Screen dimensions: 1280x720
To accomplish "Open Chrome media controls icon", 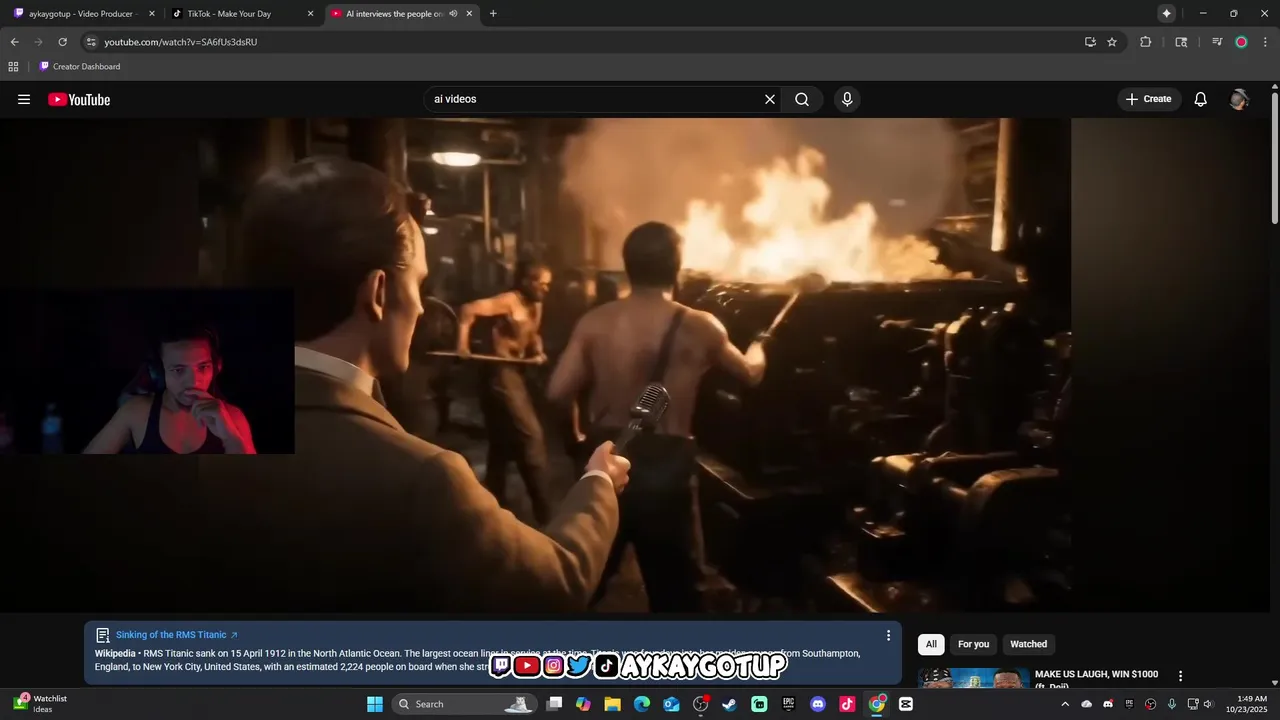I will point(1217,42).
